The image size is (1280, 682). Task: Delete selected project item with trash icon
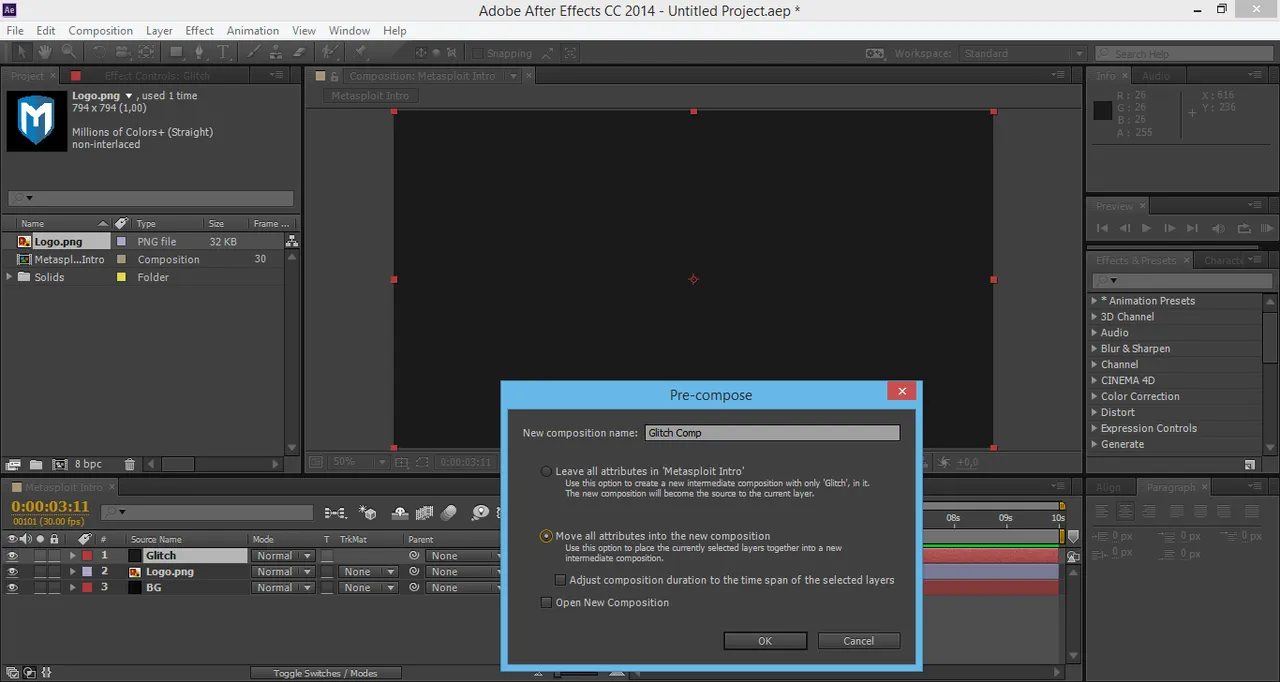(129, 464)
